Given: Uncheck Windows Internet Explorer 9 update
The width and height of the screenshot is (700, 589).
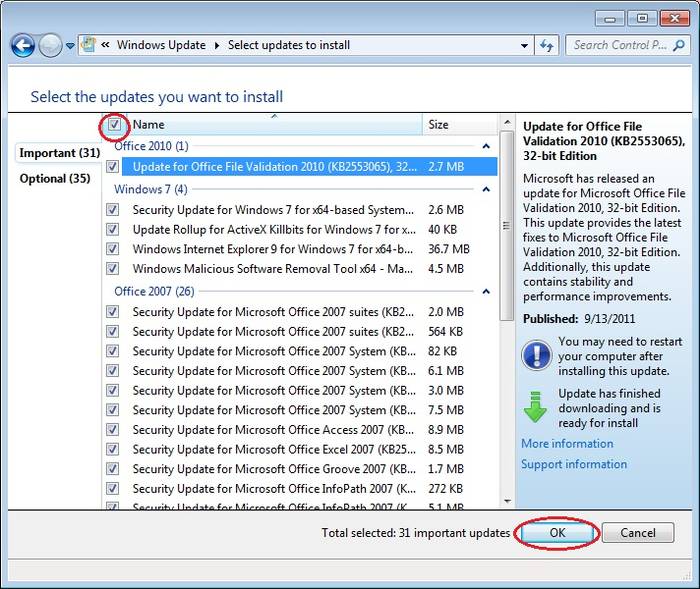Looking at the screenshot, I should (113, 249).
